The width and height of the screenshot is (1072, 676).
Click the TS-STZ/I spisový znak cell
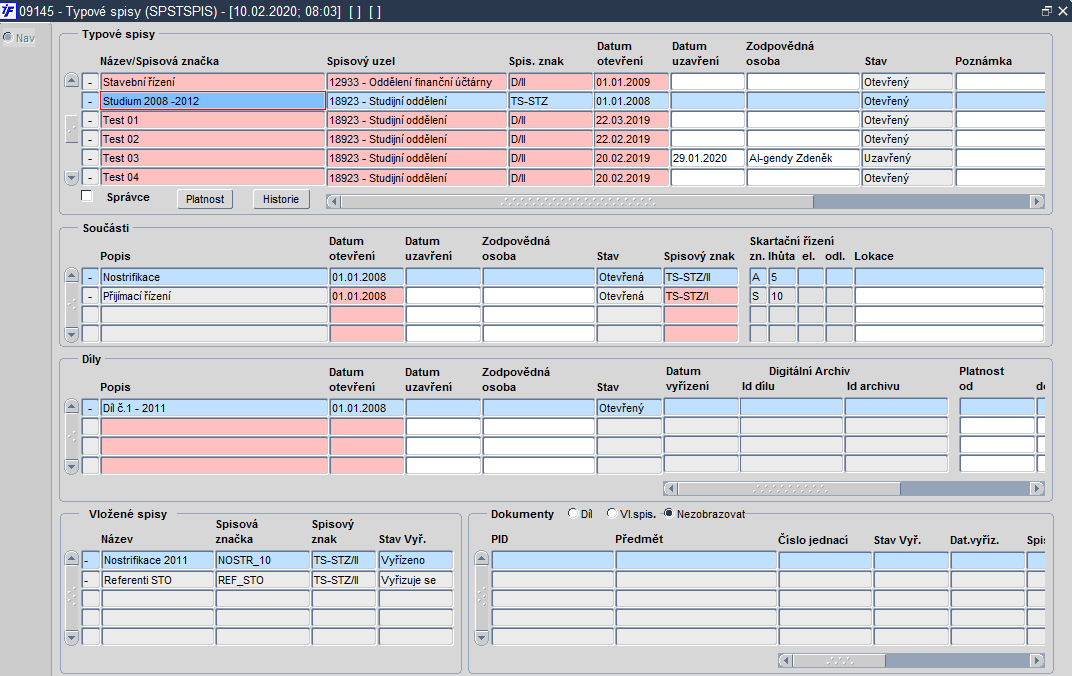coord(701,297)
